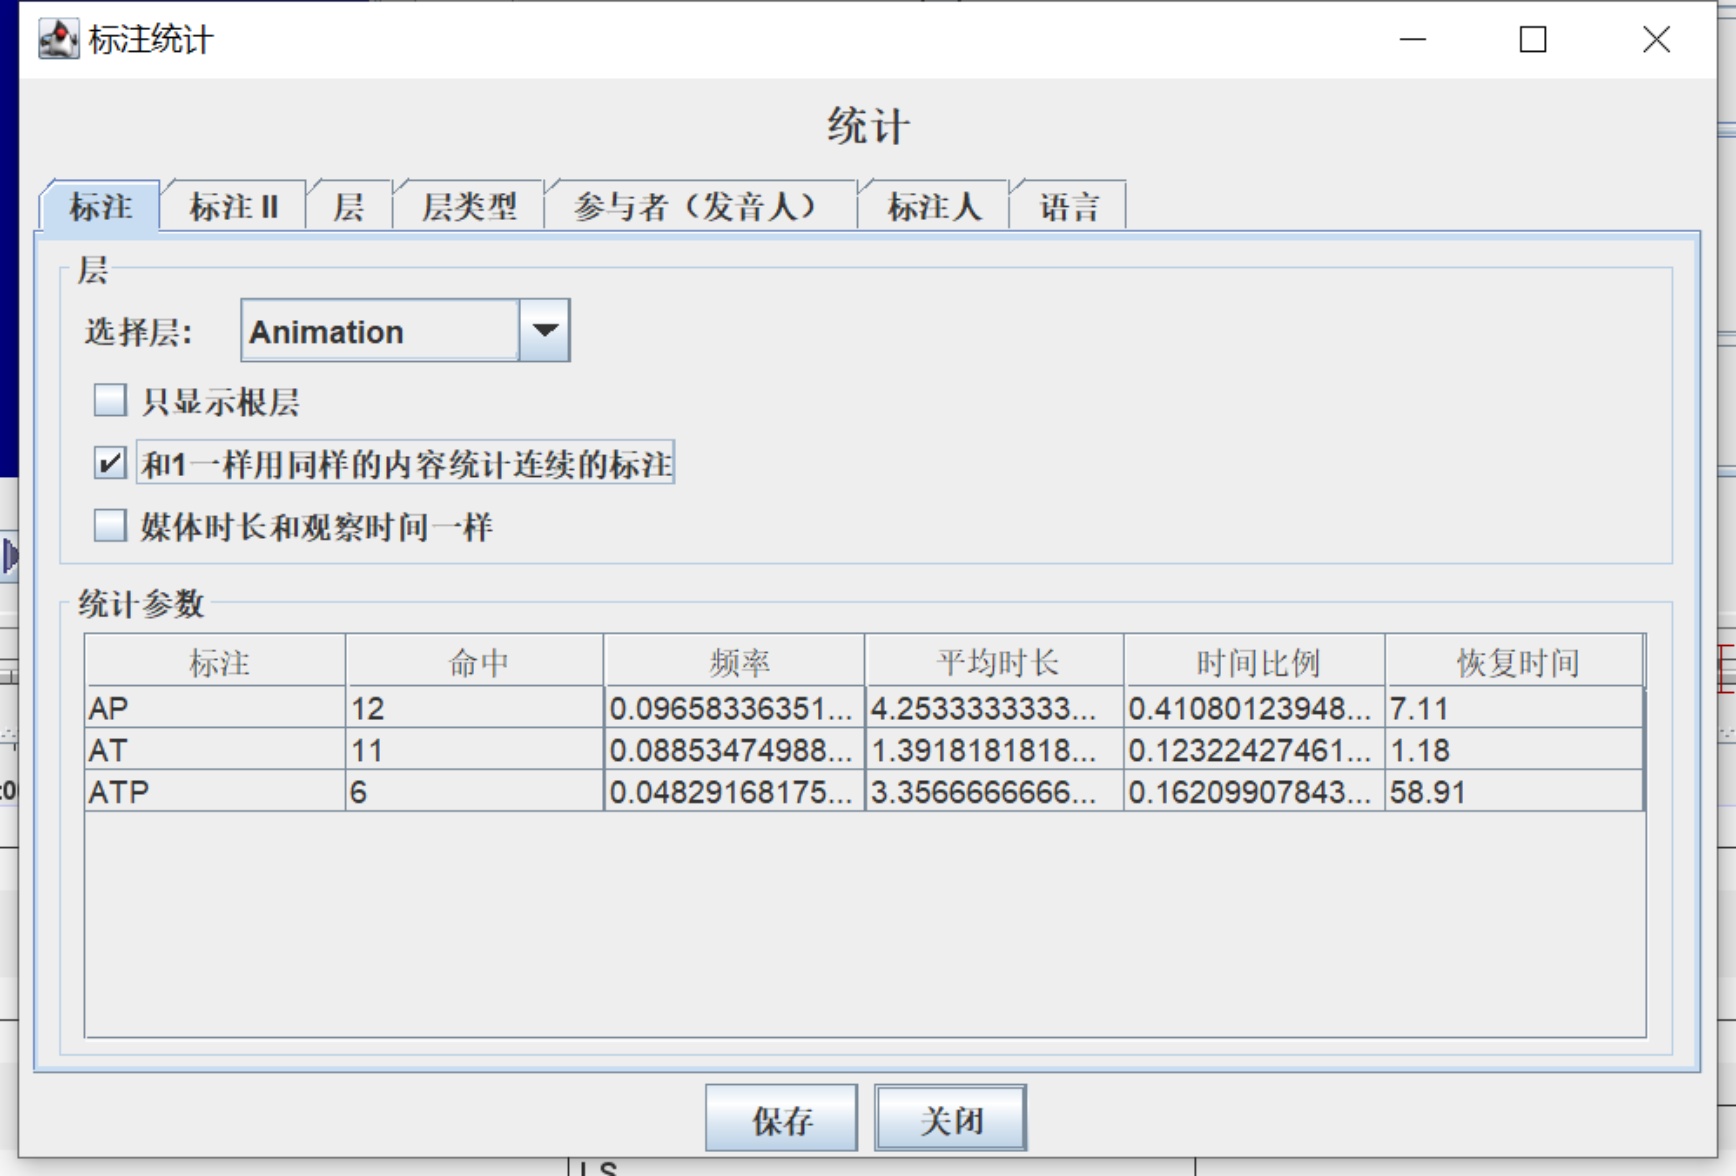
Task: Minimize the 标注统计 window
Action: click(x=1412, y=40)
